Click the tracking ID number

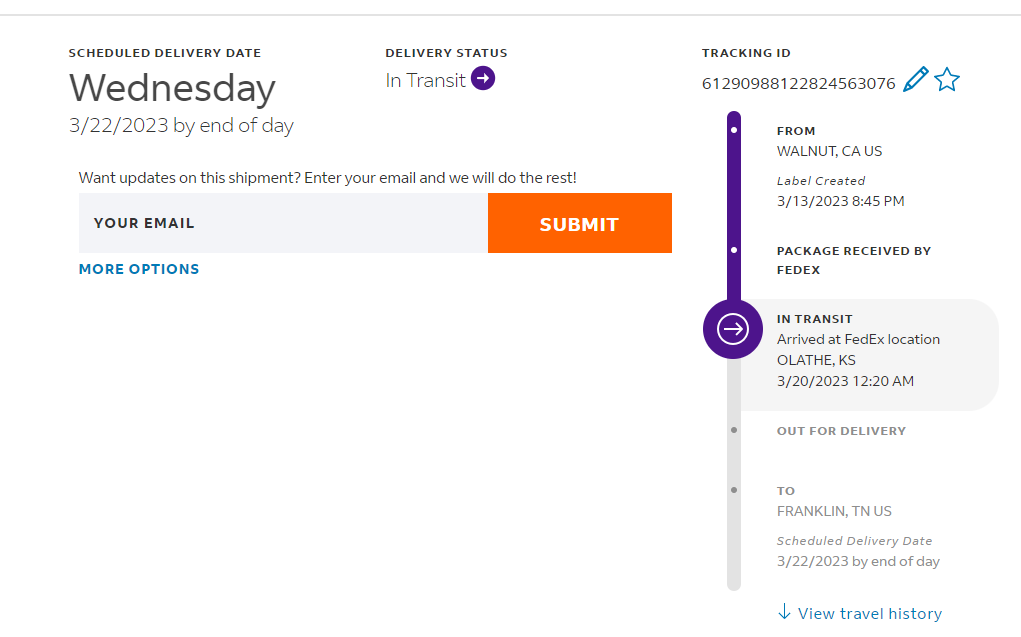tap(798, 84)
